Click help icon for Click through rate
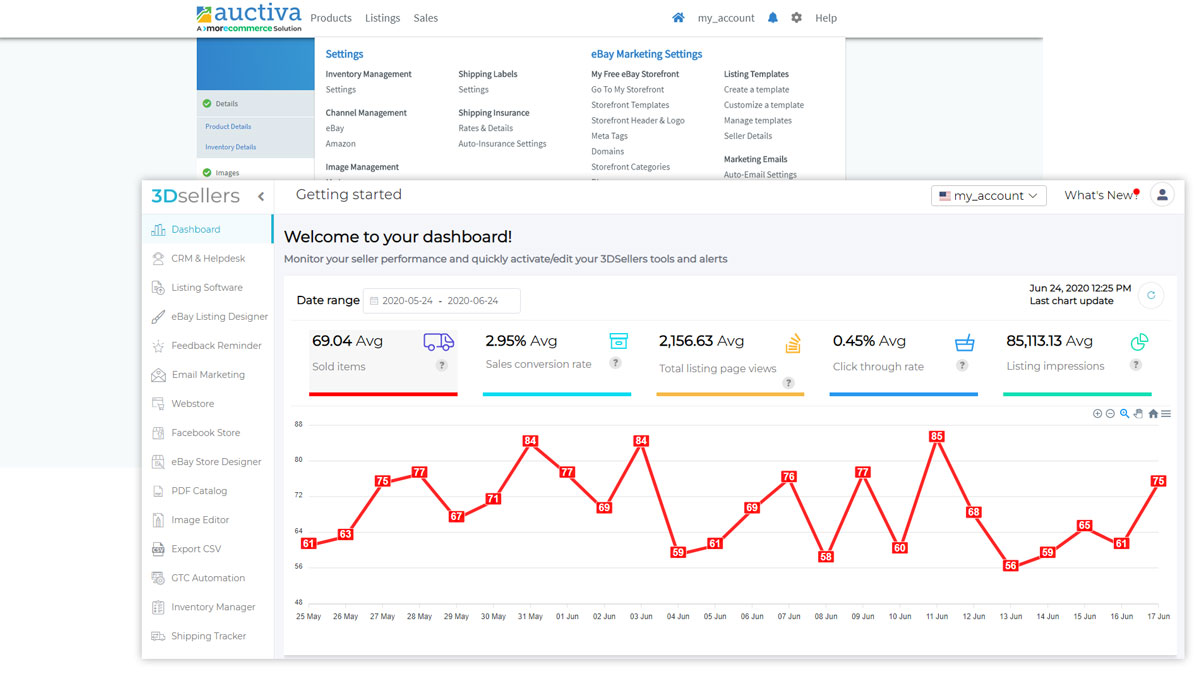The image size is (1200, 675). (962, 365)
